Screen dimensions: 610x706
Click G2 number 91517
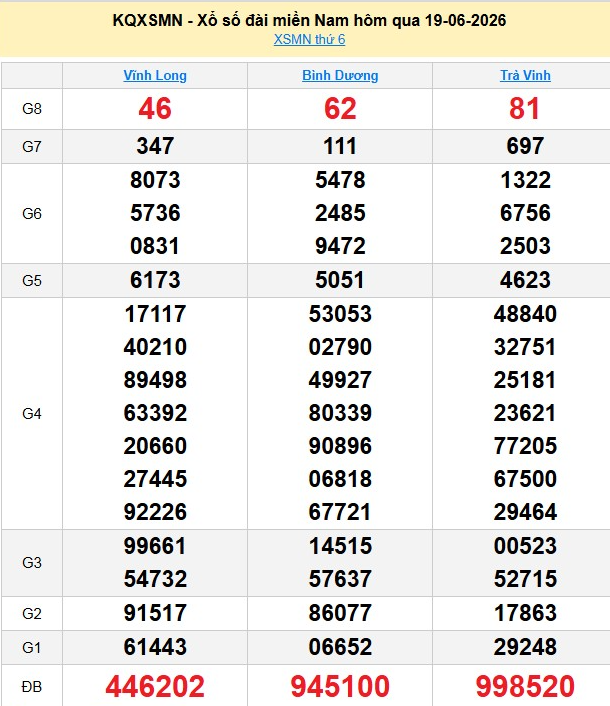pyautogui.click(x=155, y=613)
